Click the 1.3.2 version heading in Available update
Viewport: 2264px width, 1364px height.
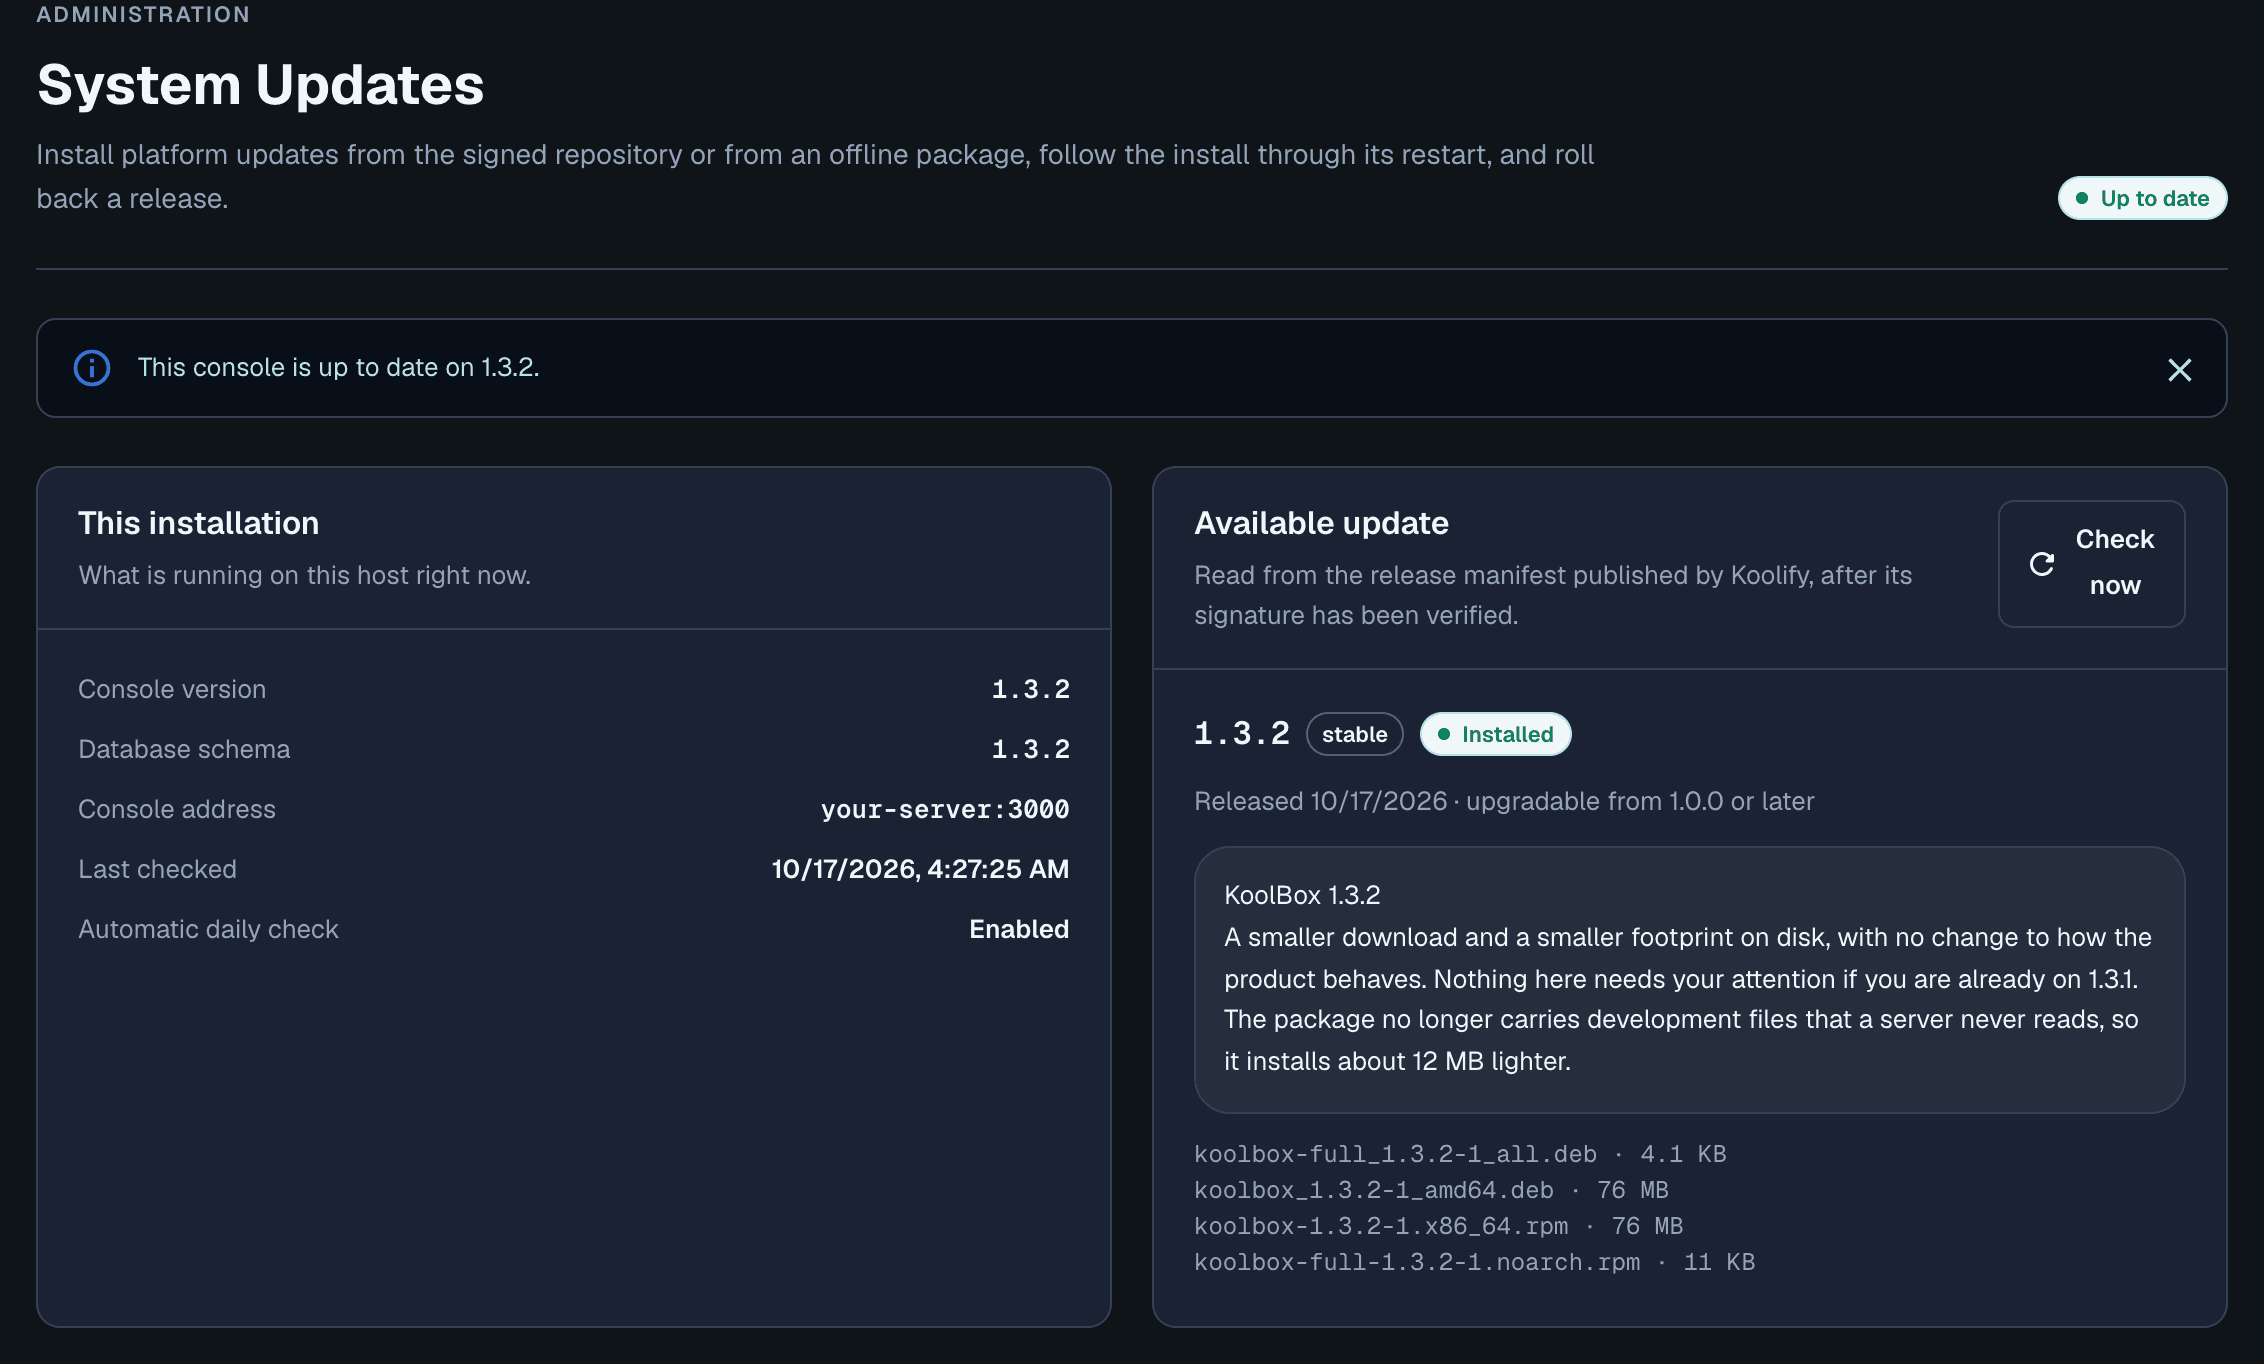tap(1242, 733)
